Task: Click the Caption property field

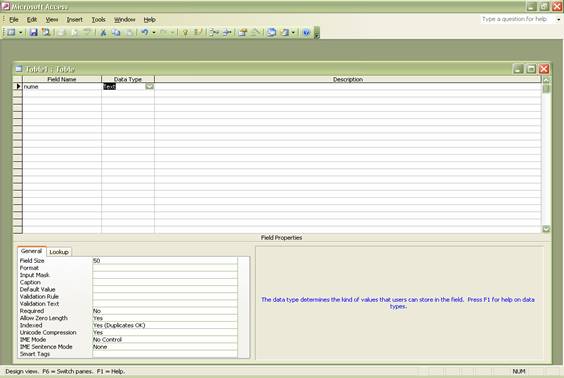Action: [165, 282]
